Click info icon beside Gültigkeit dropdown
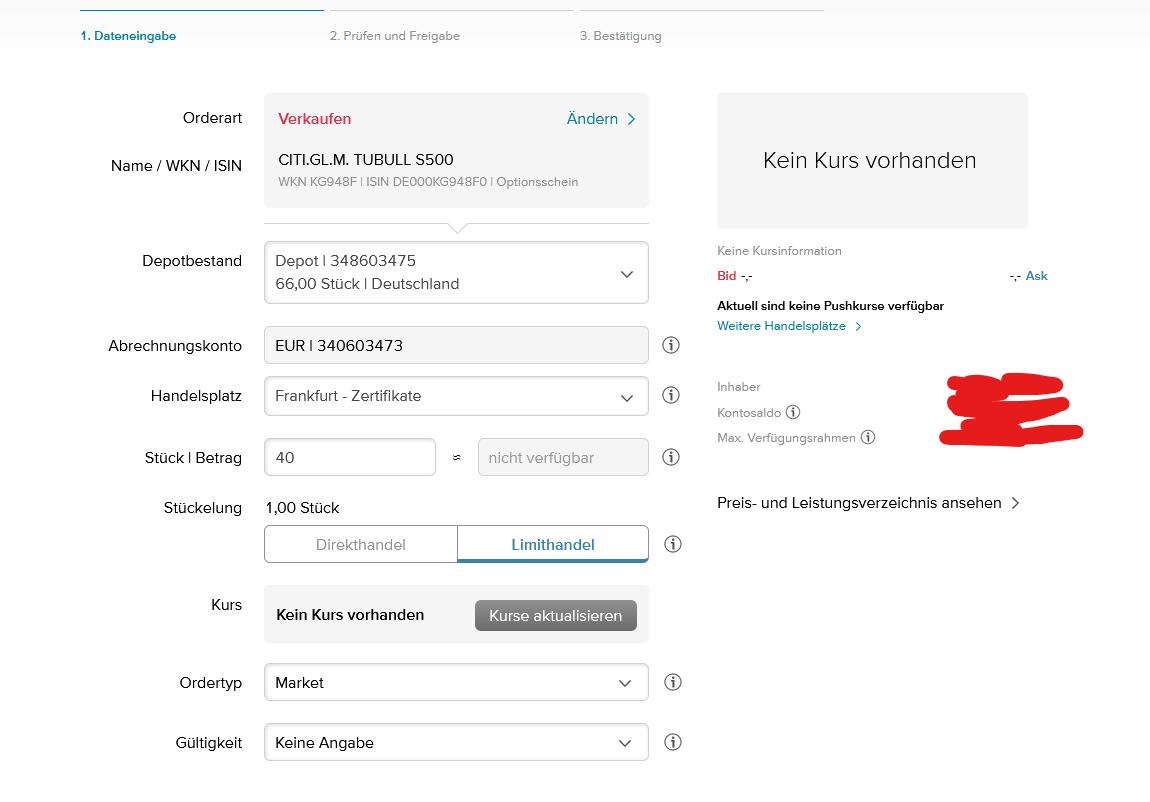 [673, 742]
